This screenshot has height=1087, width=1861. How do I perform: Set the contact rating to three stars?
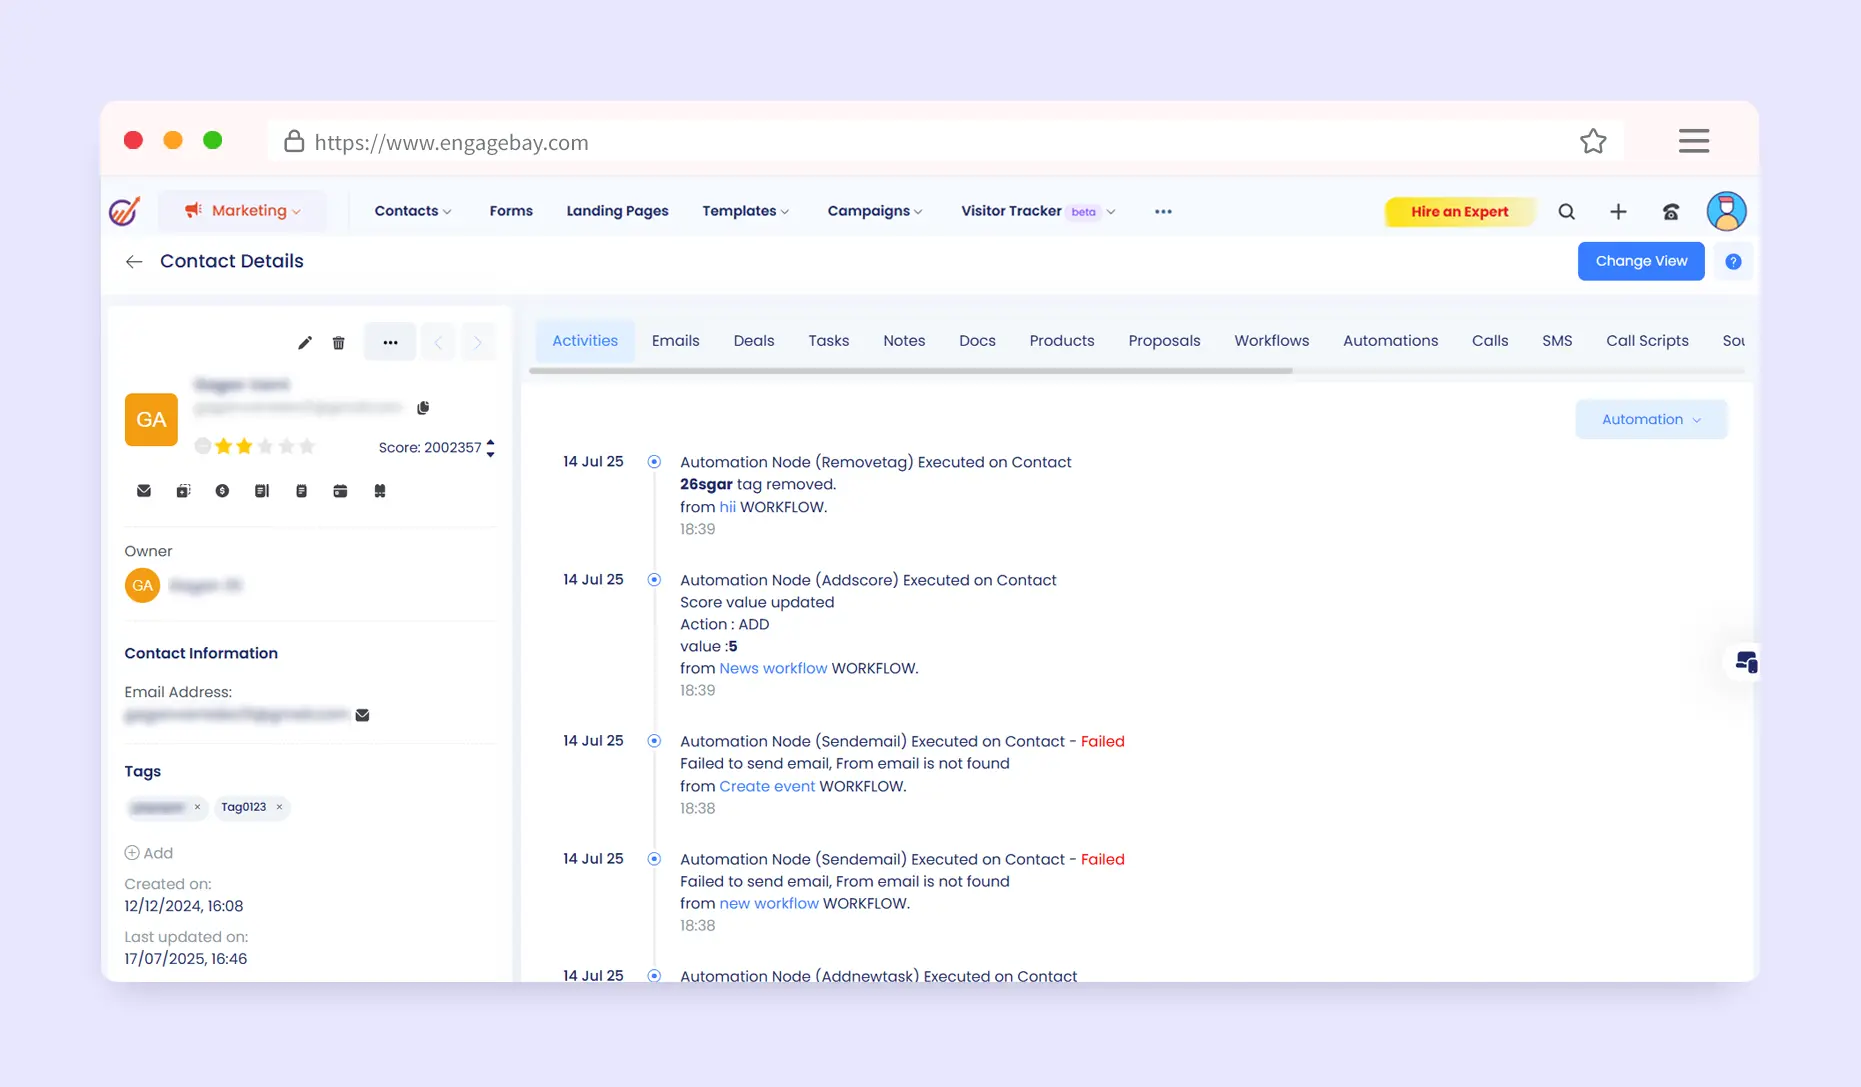[x=265, y=447]
